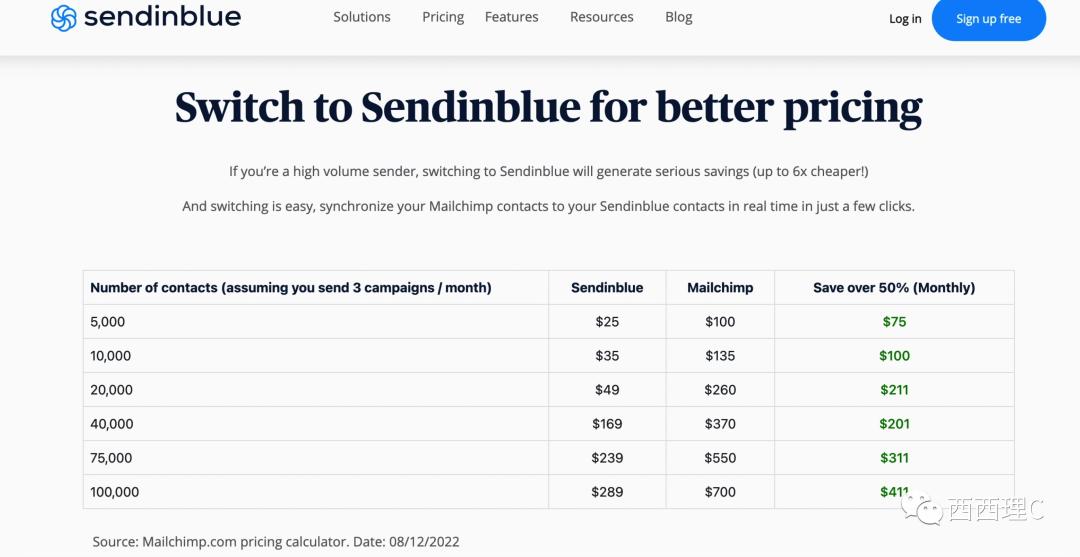This screenshot has width=1080, height=557.
Task: Click the Number of contacts header
Action: [x=290, y=288]
